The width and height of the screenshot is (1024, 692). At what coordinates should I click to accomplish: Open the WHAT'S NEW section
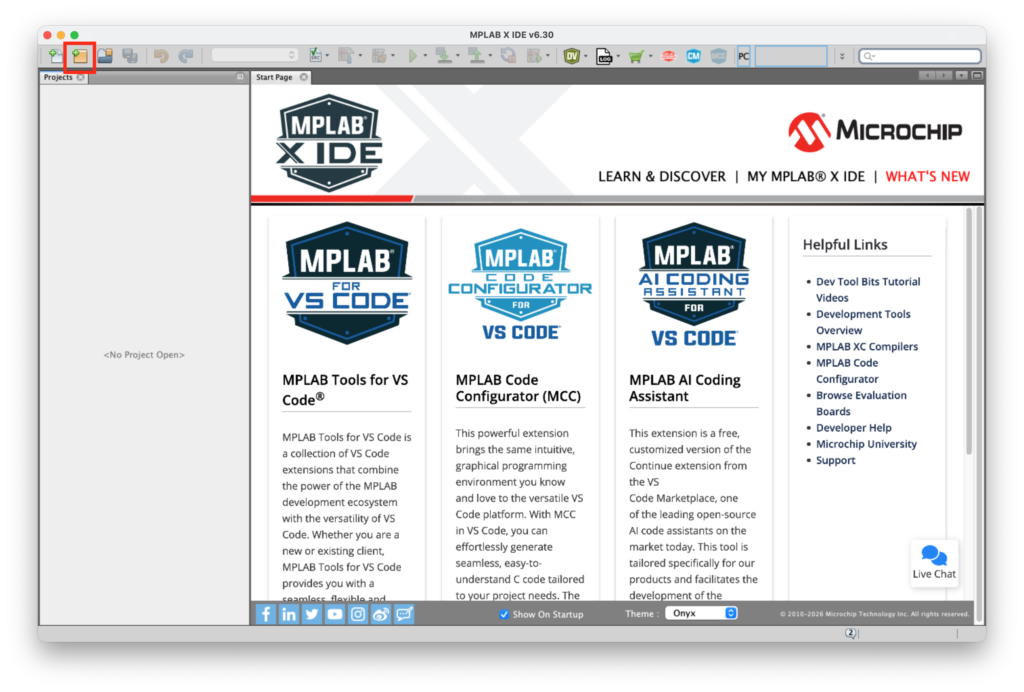click(x=927, y=176)
